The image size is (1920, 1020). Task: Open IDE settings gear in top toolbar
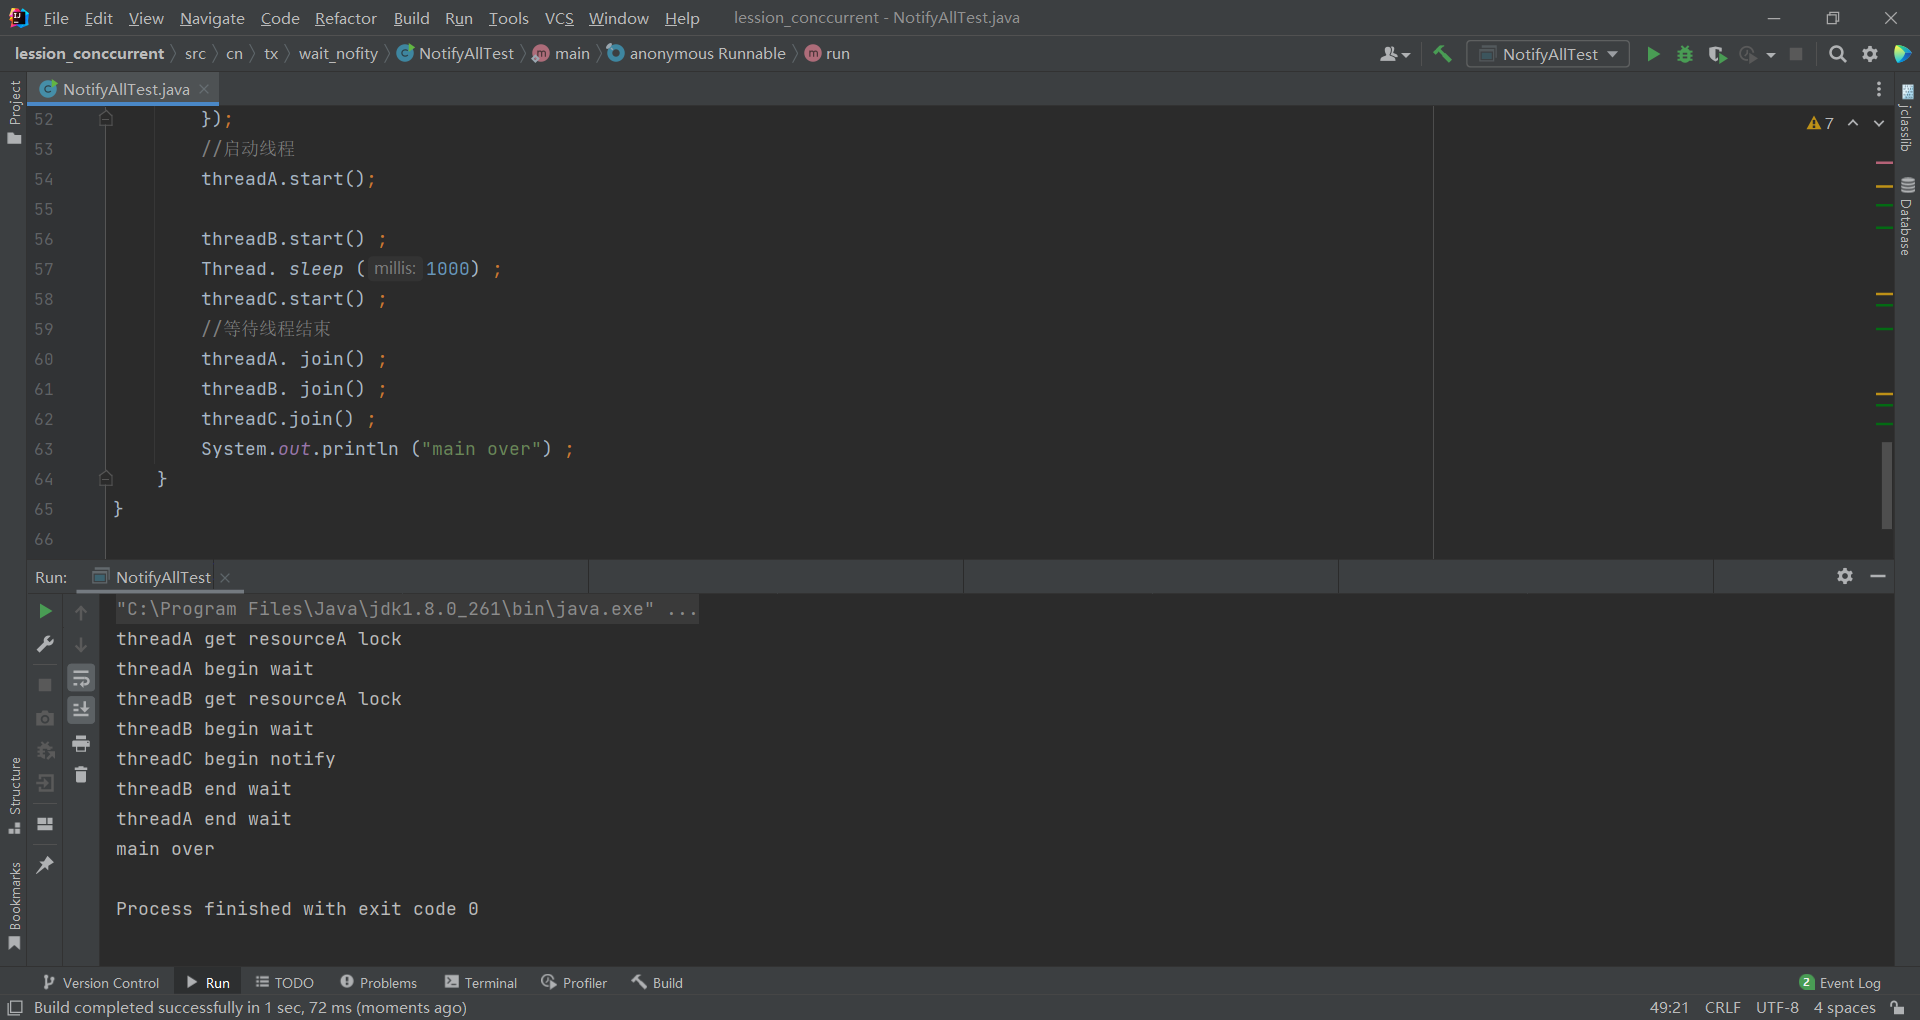click(1870, 54)
